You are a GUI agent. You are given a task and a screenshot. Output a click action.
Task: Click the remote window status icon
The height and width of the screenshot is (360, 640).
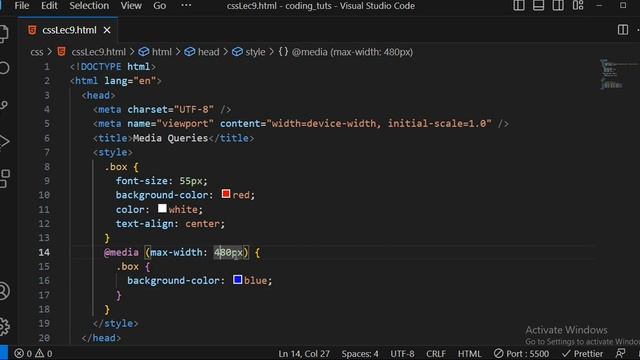4,353
